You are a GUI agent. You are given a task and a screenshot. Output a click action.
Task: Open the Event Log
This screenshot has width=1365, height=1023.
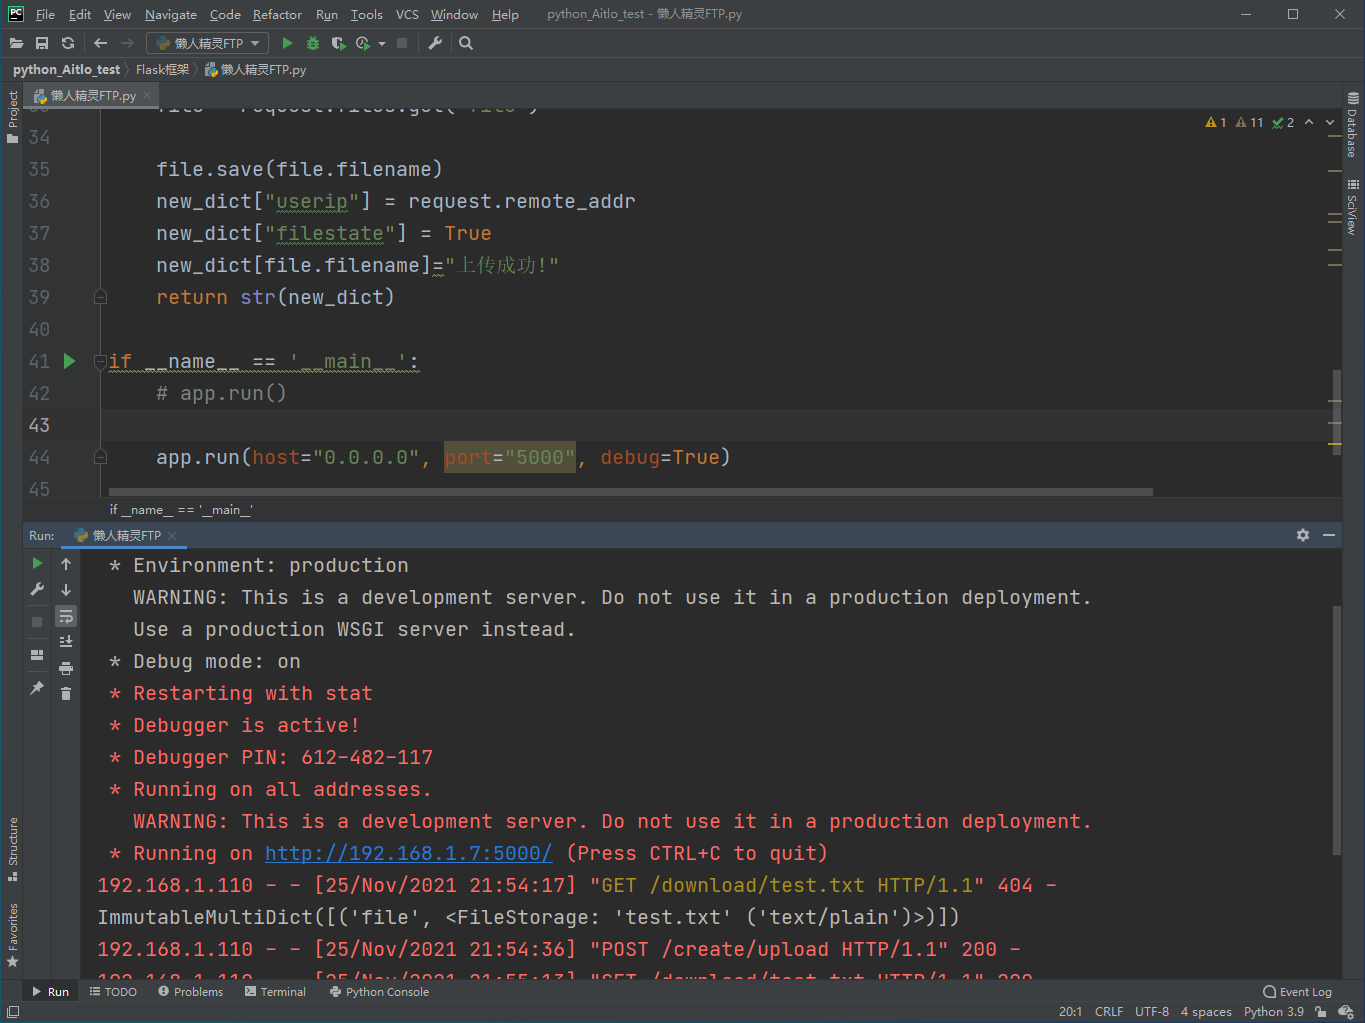point(1298,992)
